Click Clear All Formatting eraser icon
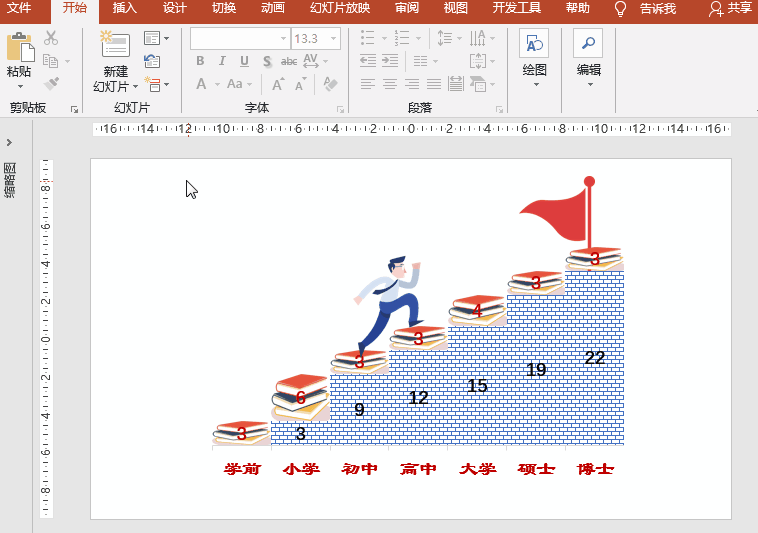 (330, 84)
